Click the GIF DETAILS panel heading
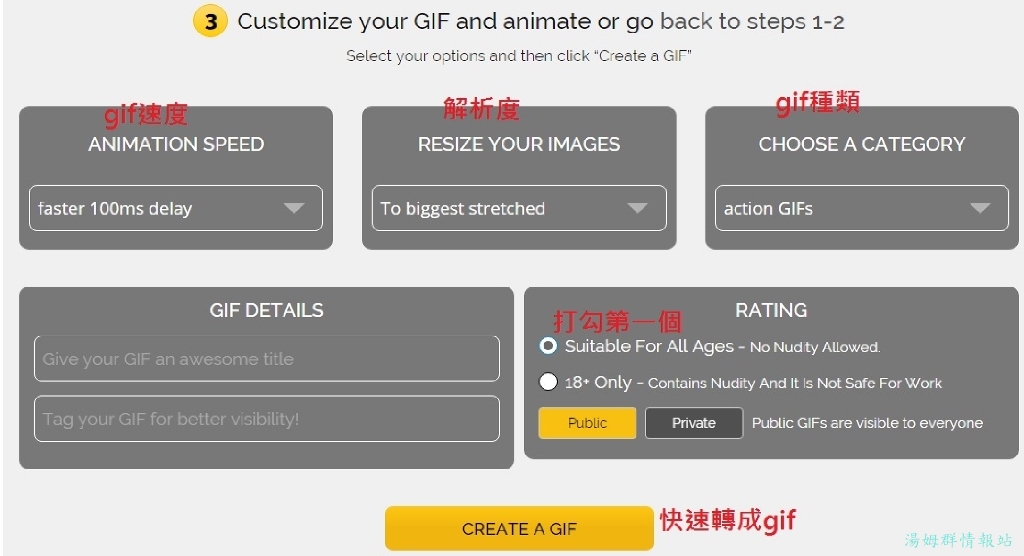This screenshot has width=1024, height=556. pyautogui.click(x=266, y=310)
